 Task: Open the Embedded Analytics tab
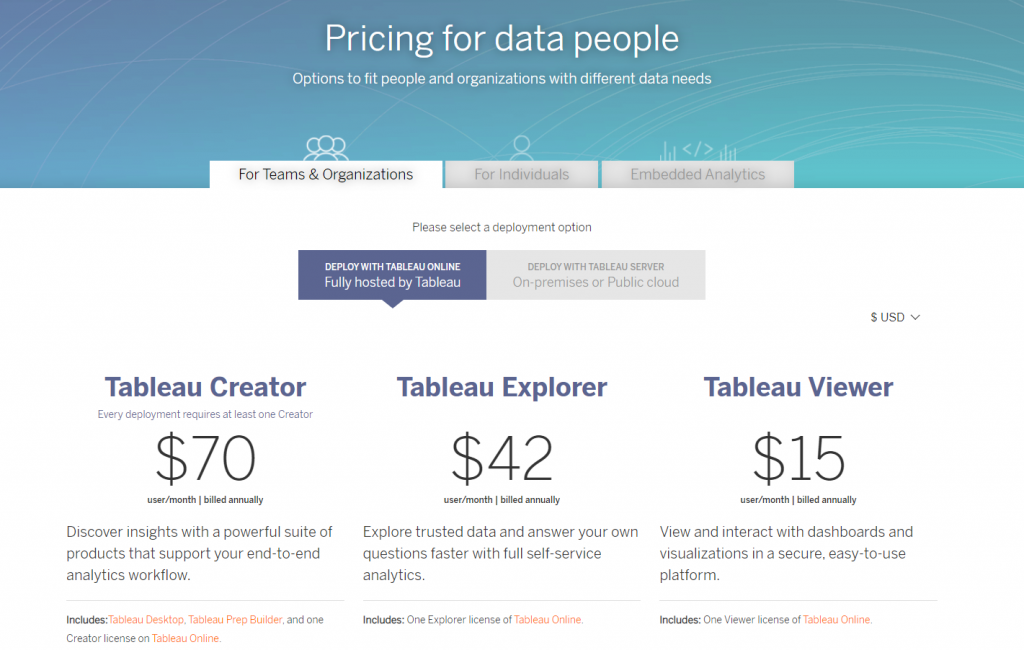click(697, 174)
